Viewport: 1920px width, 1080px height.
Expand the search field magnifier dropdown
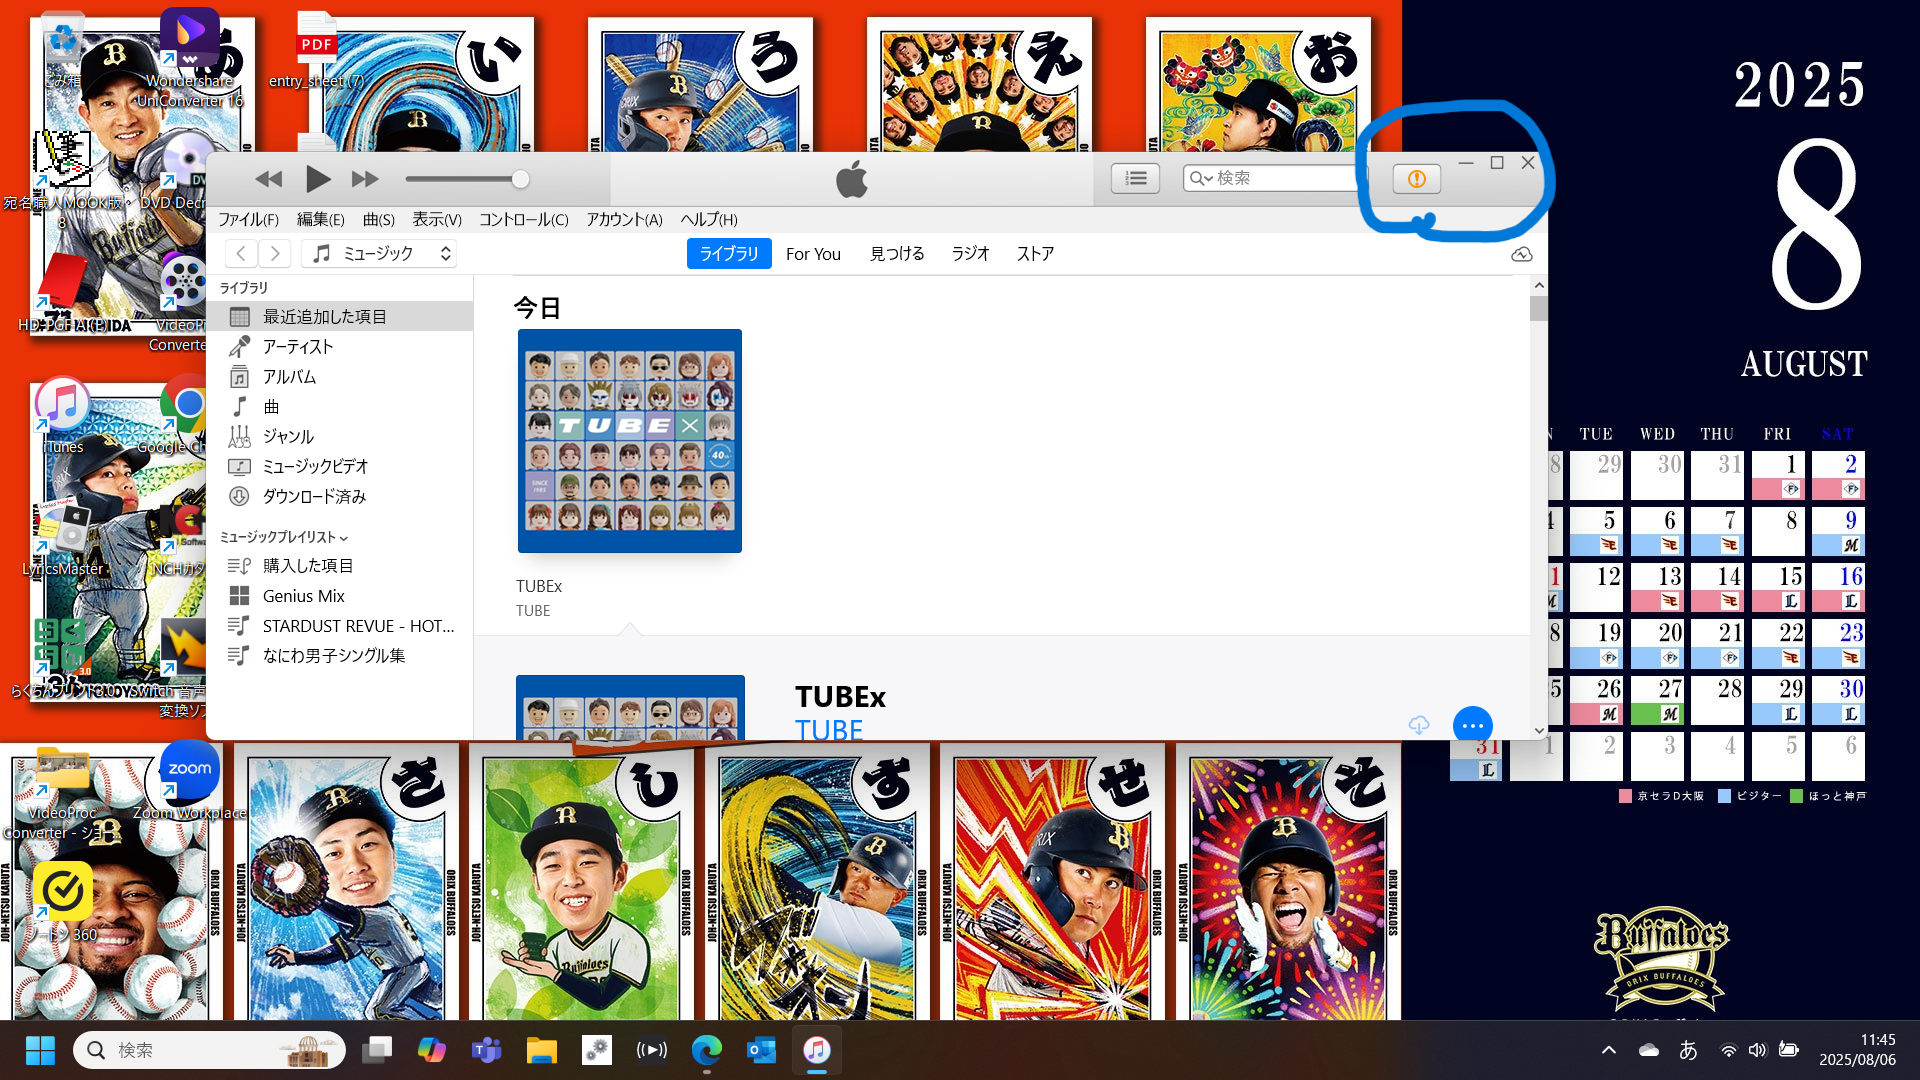pos(1200,178)
